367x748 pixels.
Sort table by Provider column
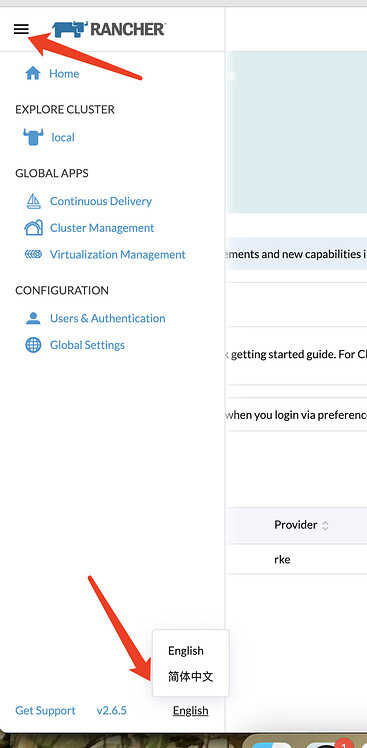302,525
